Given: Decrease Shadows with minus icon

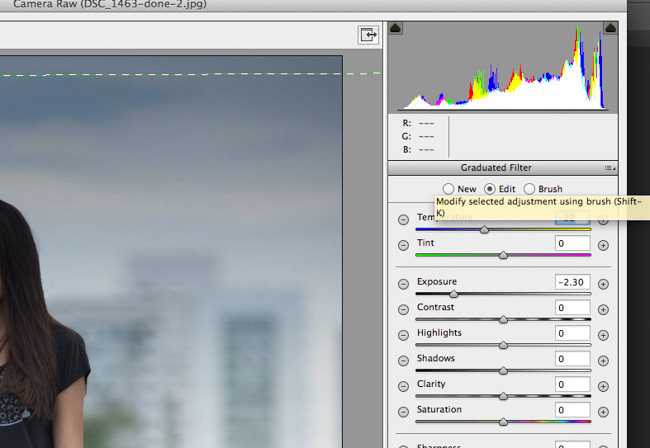Looking at the screenshot, I should click(403, 361).
